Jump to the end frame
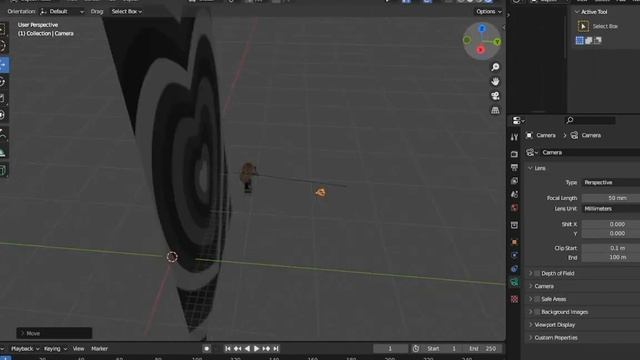Screen dimensions: 640x360 point(276,349)
